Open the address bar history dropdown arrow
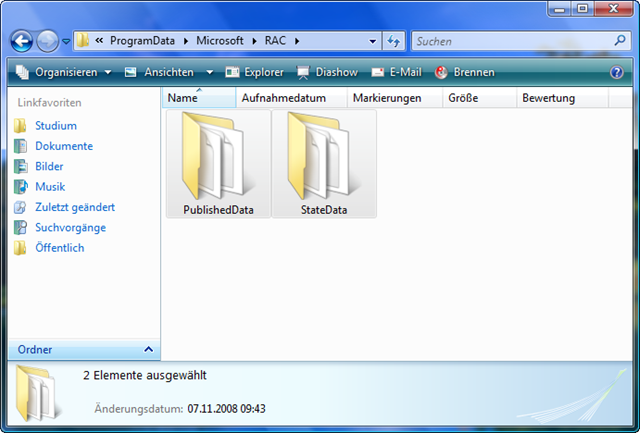640x433 pixels. [x=372, y=41]
